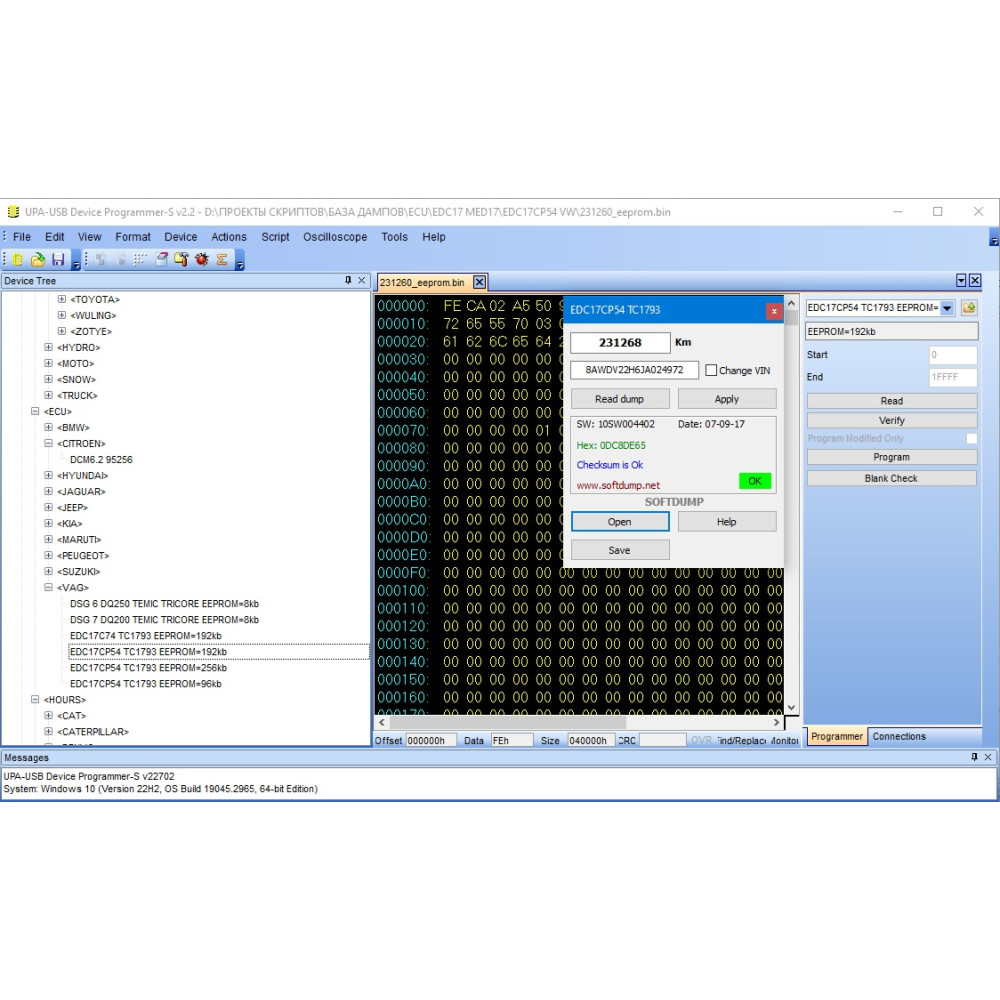The height and width of the screenshot is (1000, 1000).
Task: Collapse the ECU tree node
Action: click(35, 411)
